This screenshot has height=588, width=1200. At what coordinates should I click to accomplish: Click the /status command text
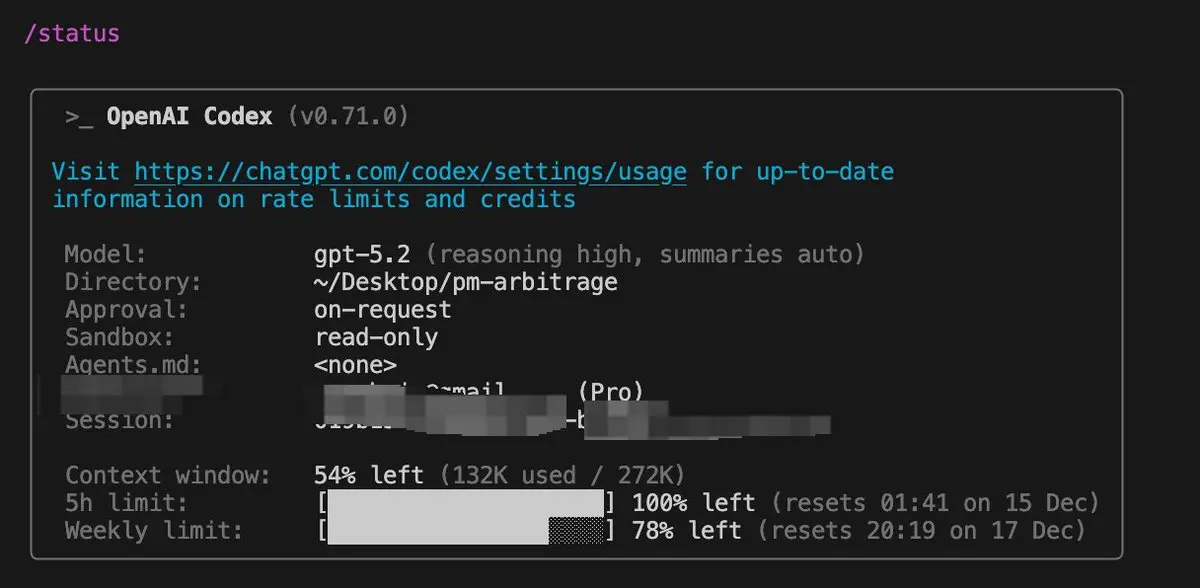pos(72,33)
